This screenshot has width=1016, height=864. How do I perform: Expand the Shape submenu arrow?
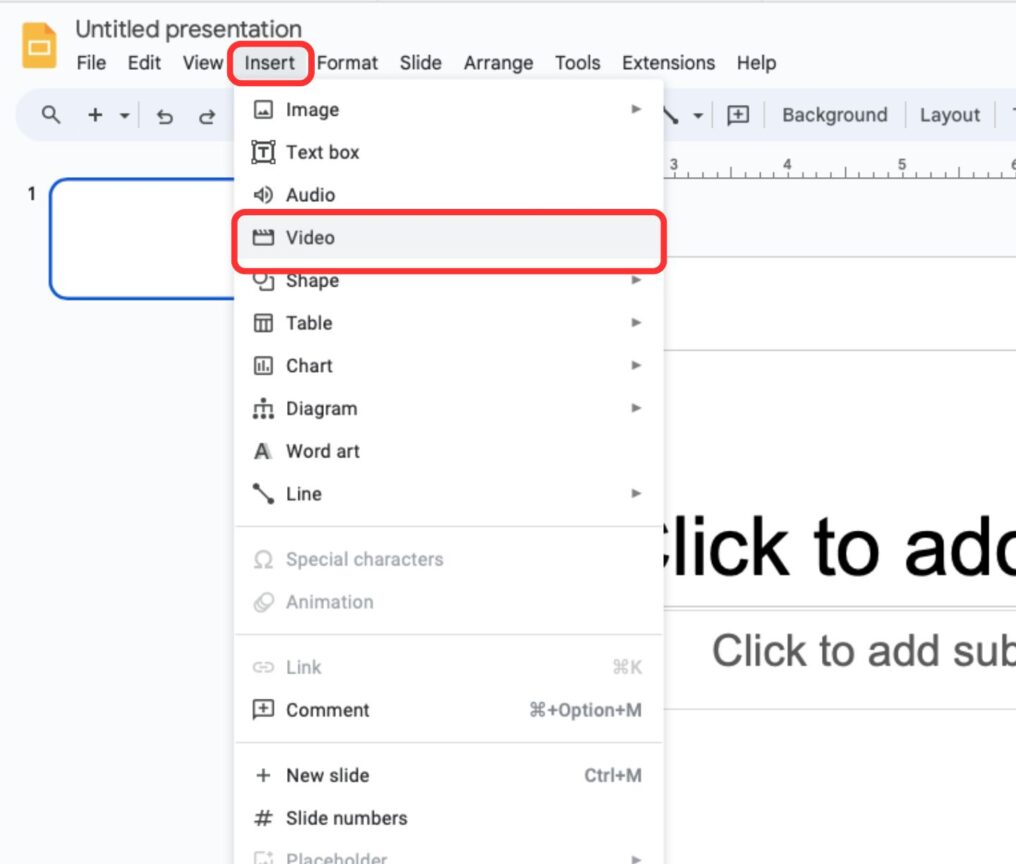click(636, 280)
